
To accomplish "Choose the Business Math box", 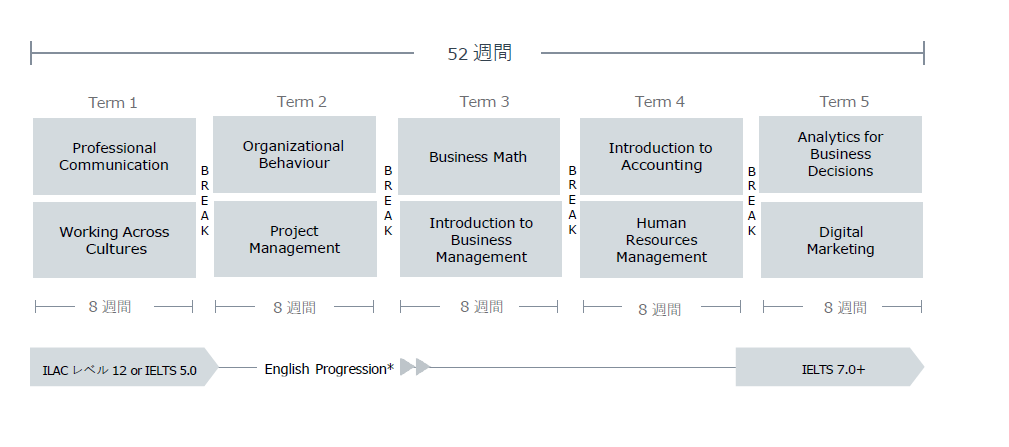I will tap(479, 156).
